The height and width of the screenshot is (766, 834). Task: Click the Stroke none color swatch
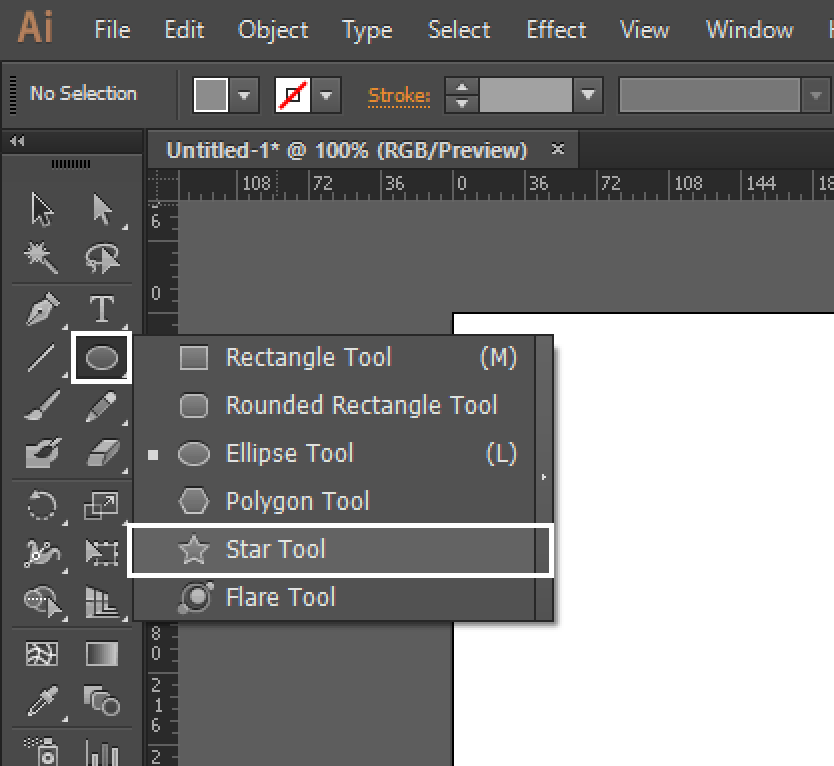click(293, 95)
